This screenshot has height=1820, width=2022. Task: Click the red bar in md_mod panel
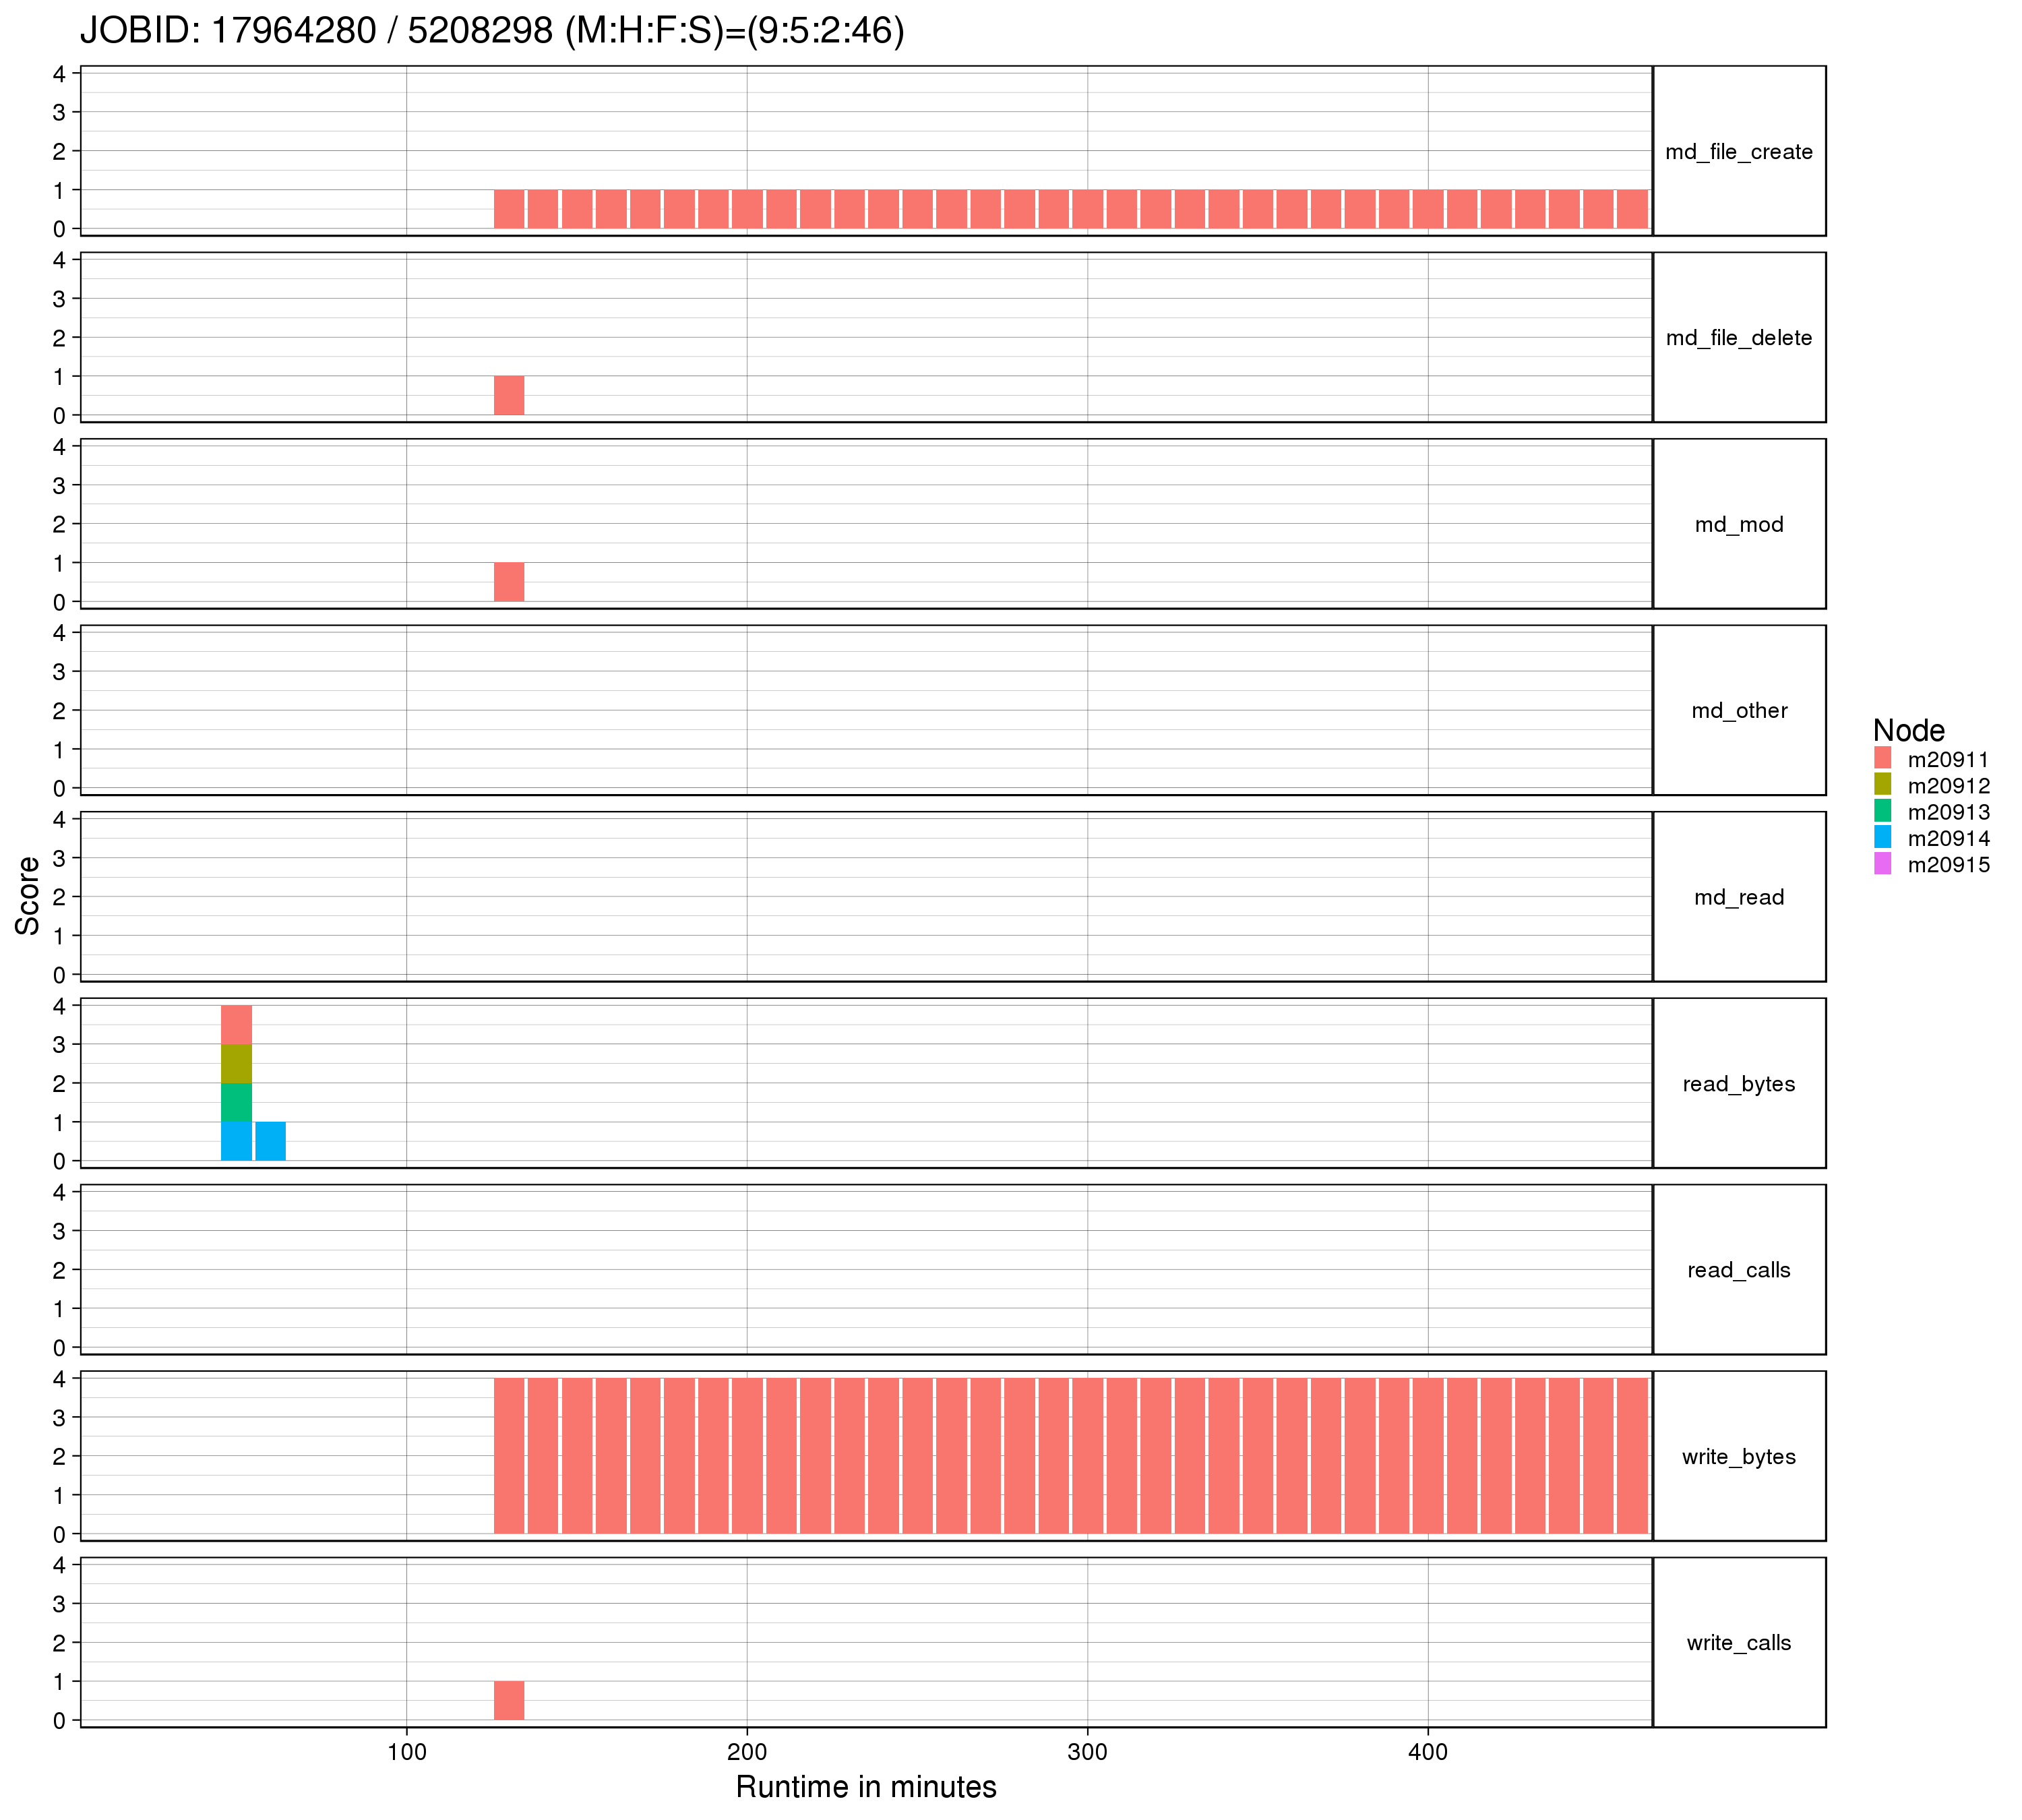click(509, 582)
